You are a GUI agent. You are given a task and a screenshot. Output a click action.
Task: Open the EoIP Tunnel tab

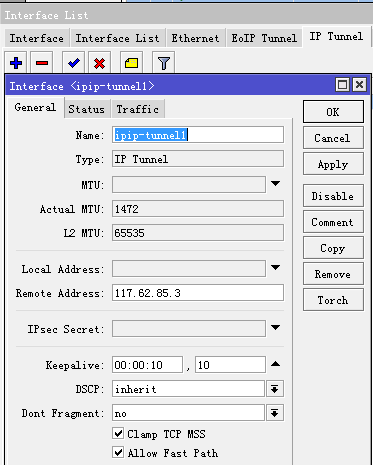pos(264,38)
